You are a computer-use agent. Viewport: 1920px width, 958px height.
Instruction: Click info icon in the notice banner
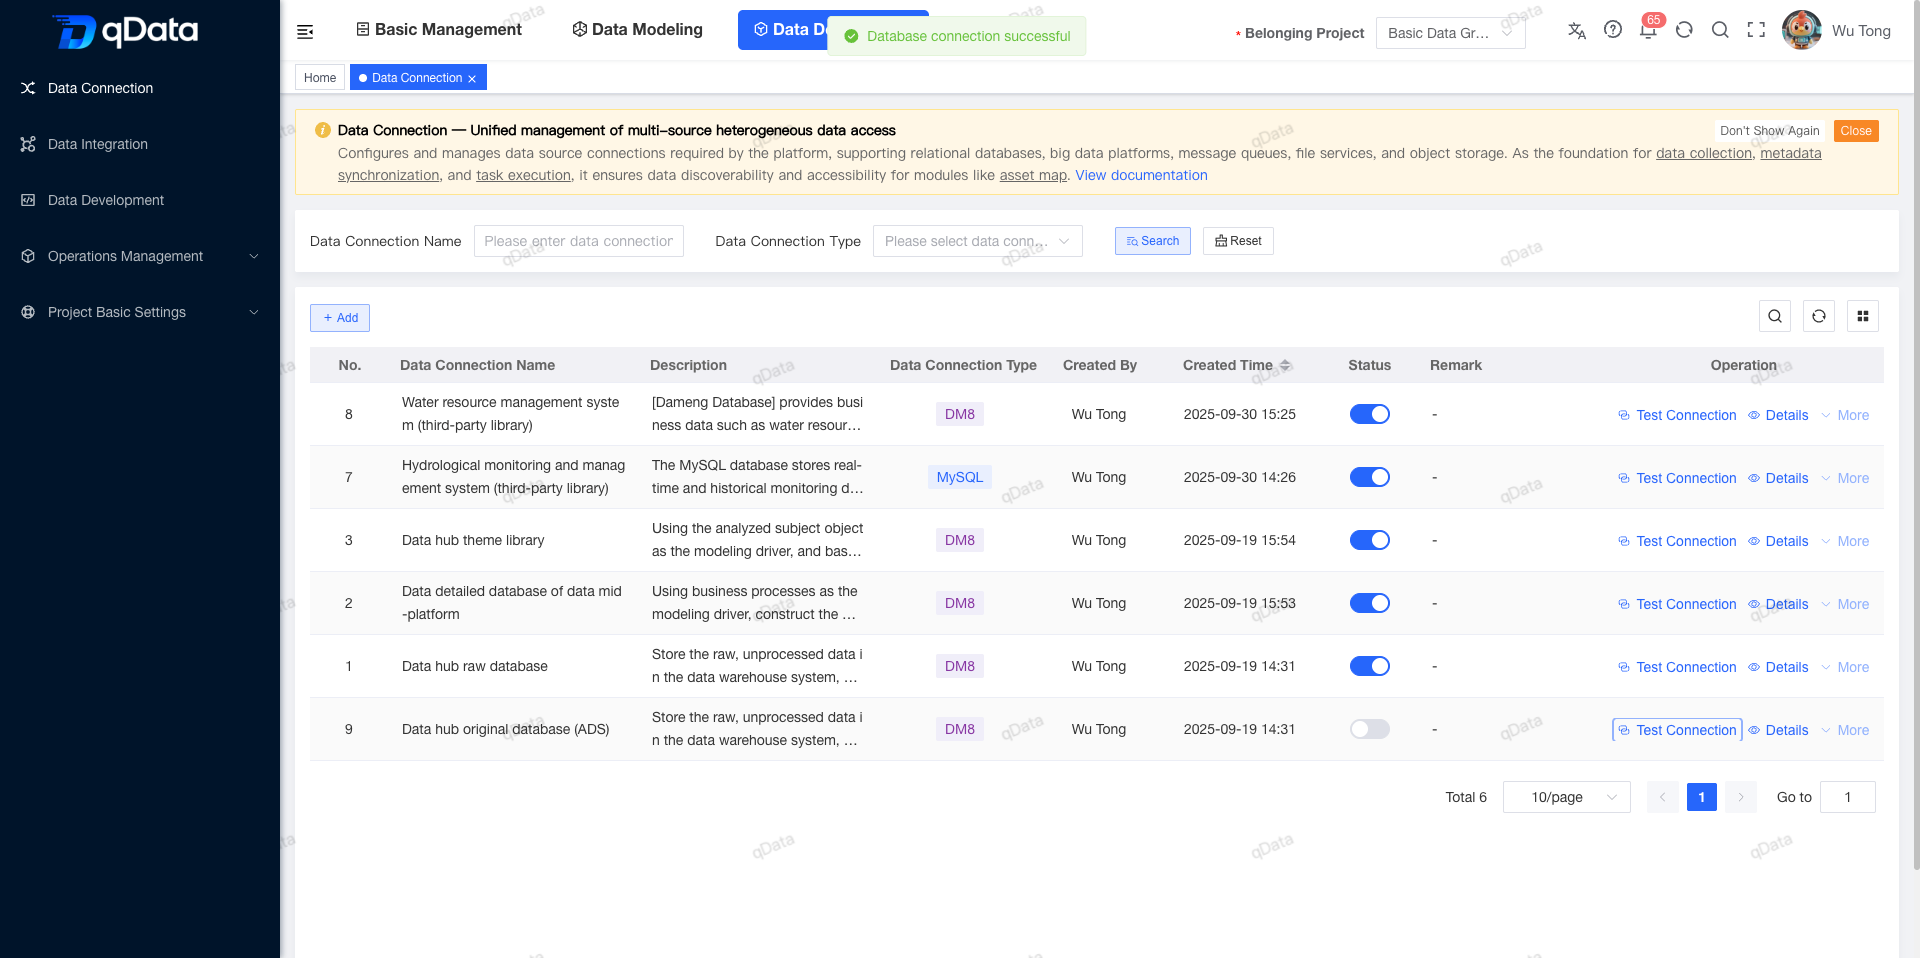point(323,130)
